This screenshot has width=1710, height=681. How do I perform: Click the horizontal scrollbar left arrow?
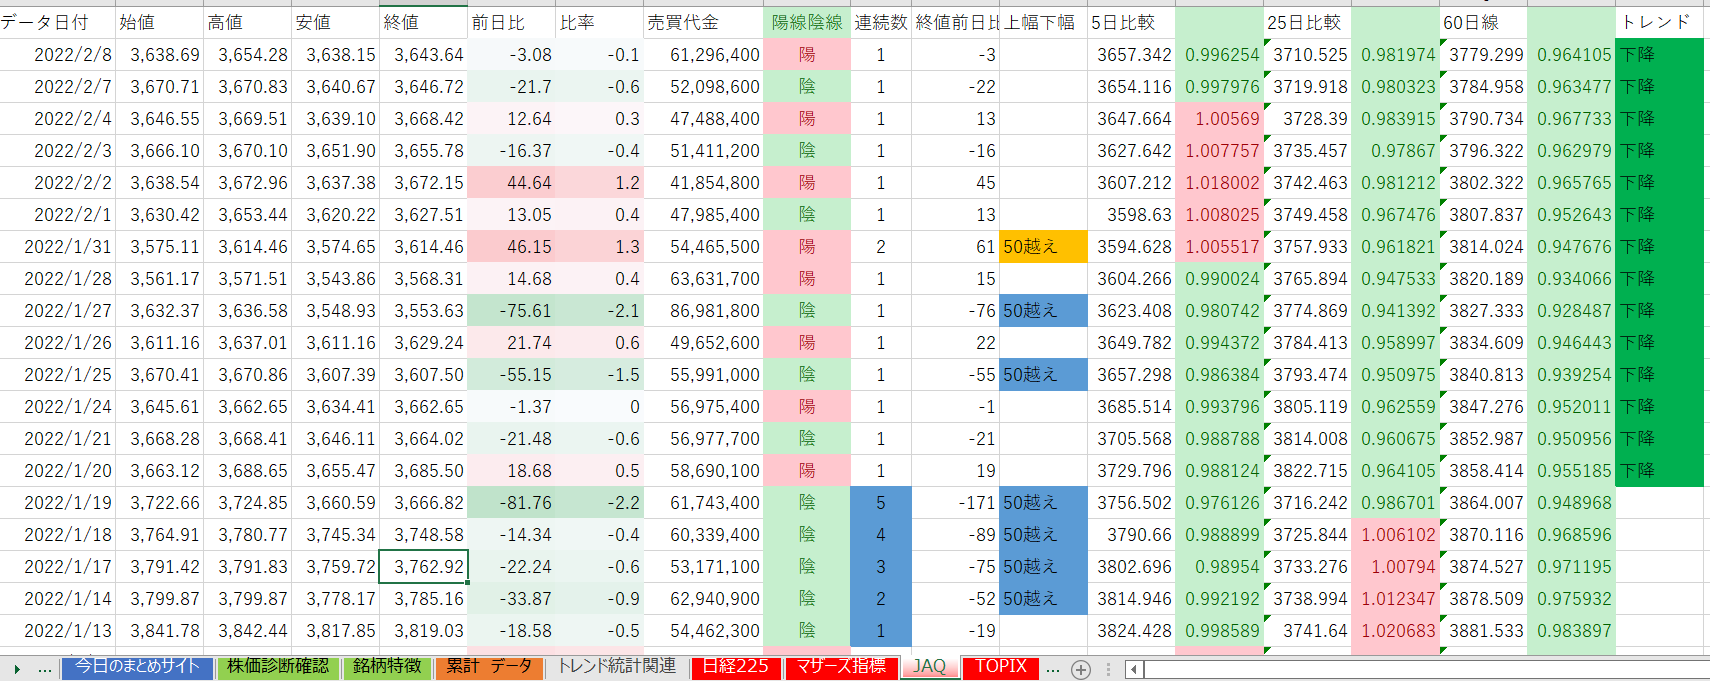pos(1134,669)
